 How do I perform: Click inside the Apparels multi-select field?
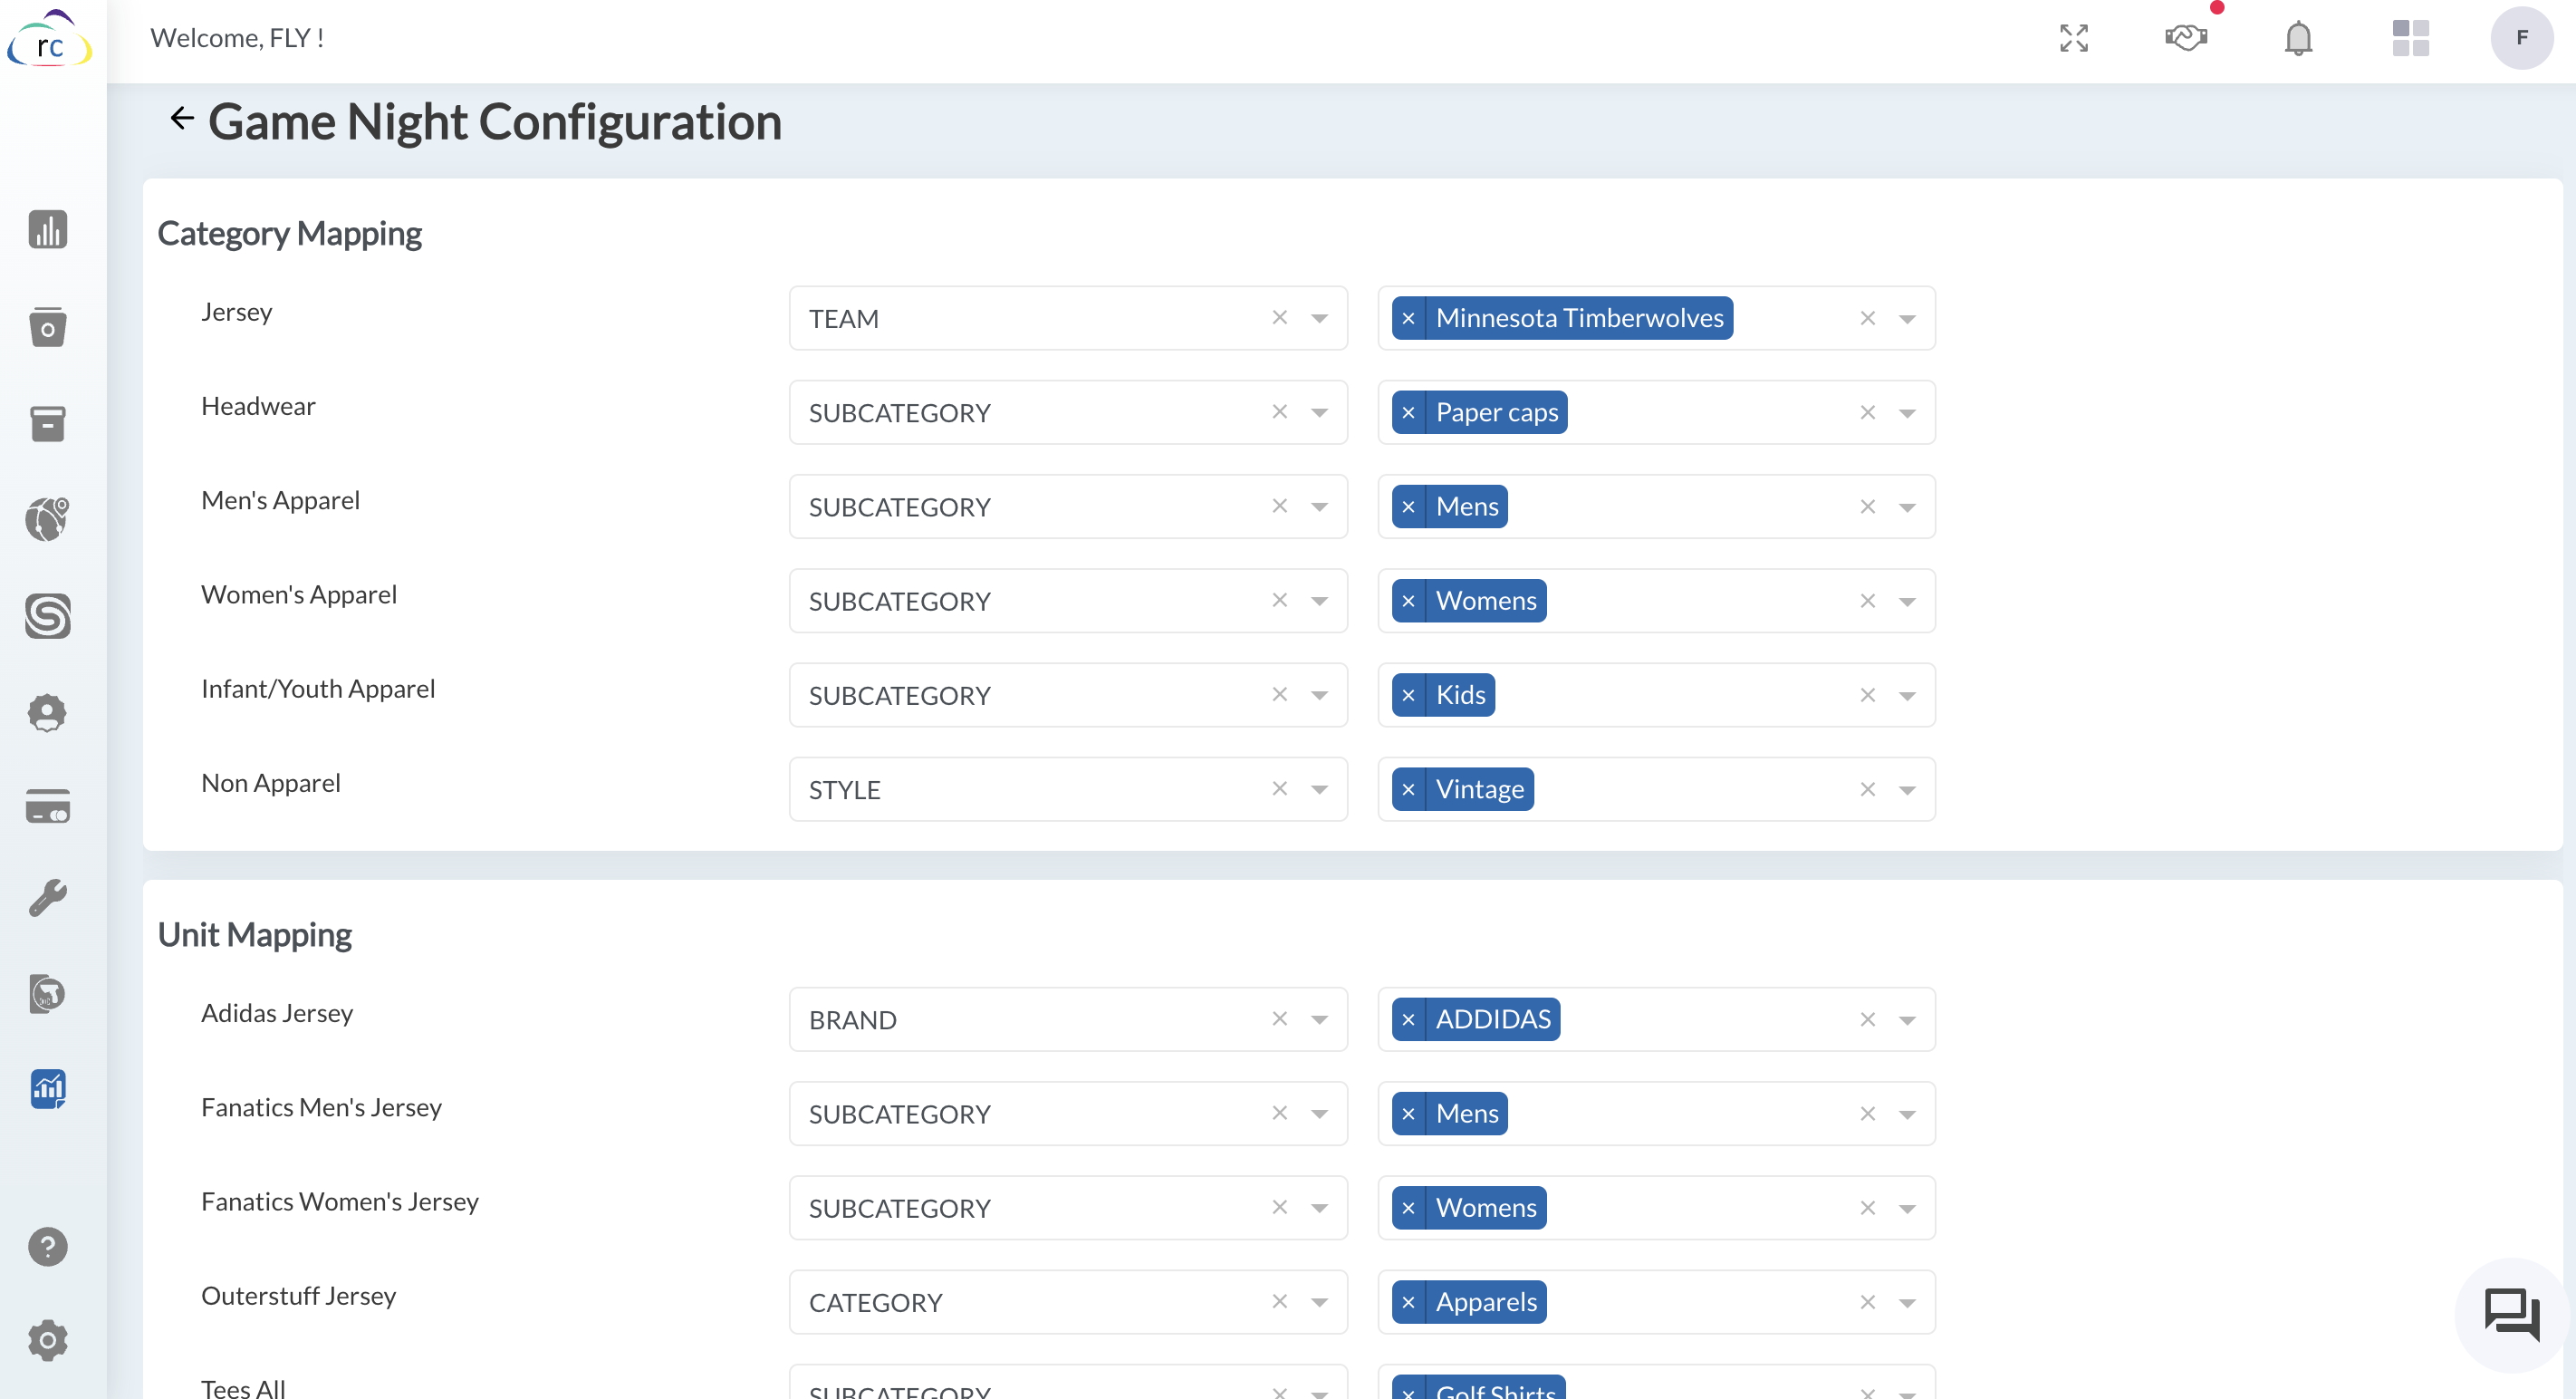[x=1656, y=1302]
